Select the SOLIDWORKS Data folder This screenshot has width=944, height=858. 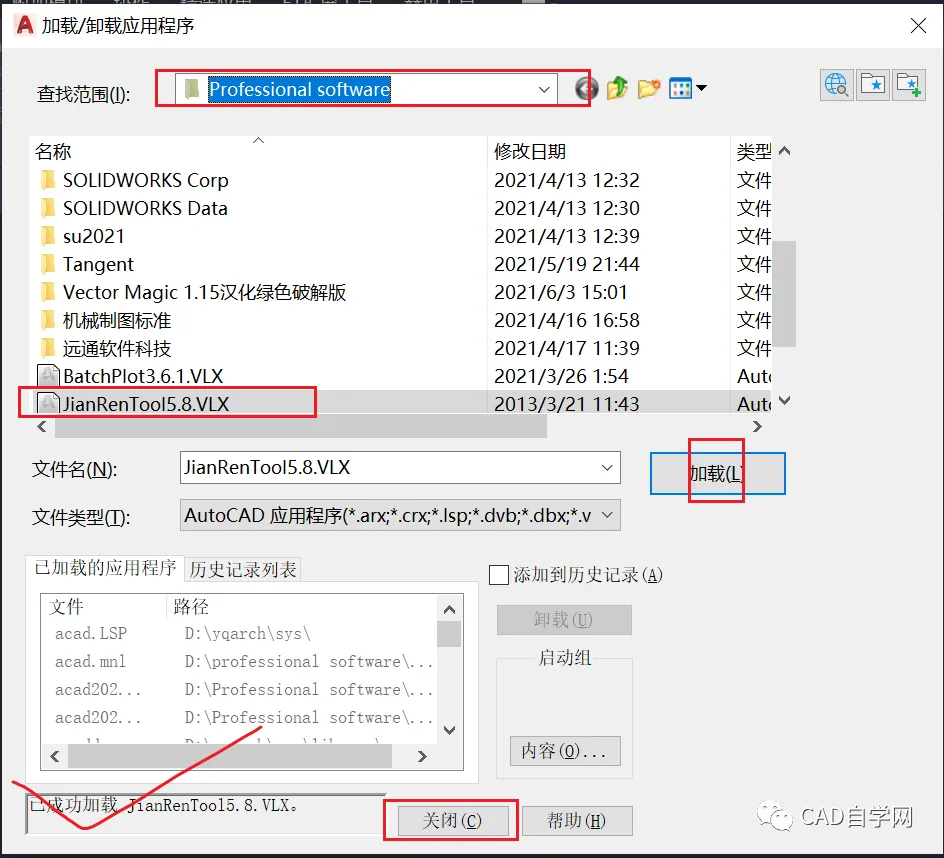145,208
